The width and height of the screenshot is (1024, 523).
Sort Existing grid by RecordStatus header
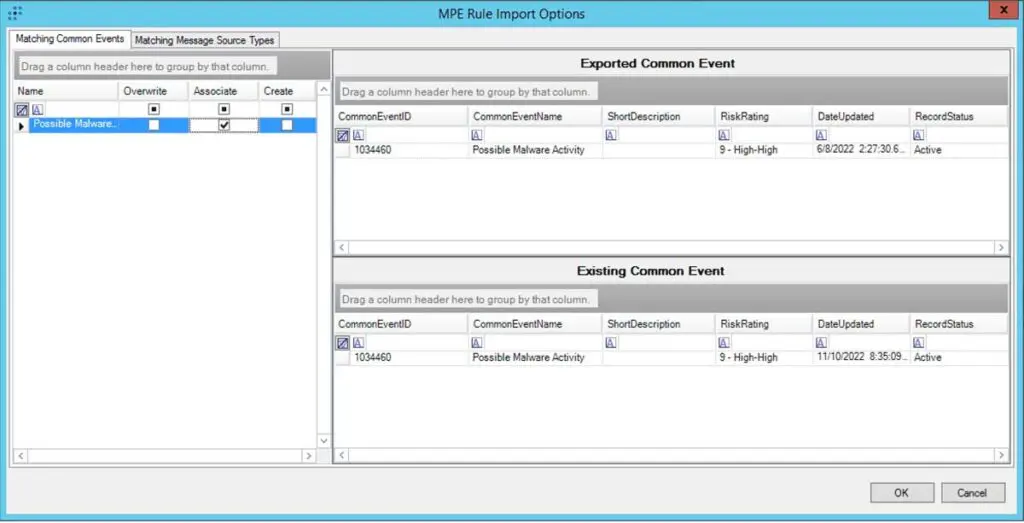(x=958, y=324)
